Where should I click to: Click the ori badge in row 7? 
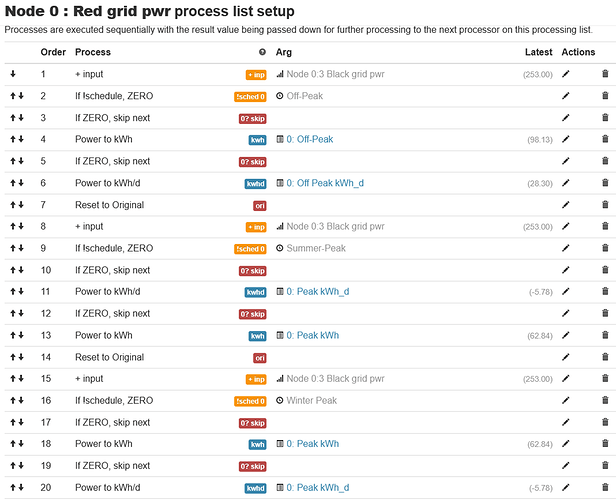click(x=260, y=205)
